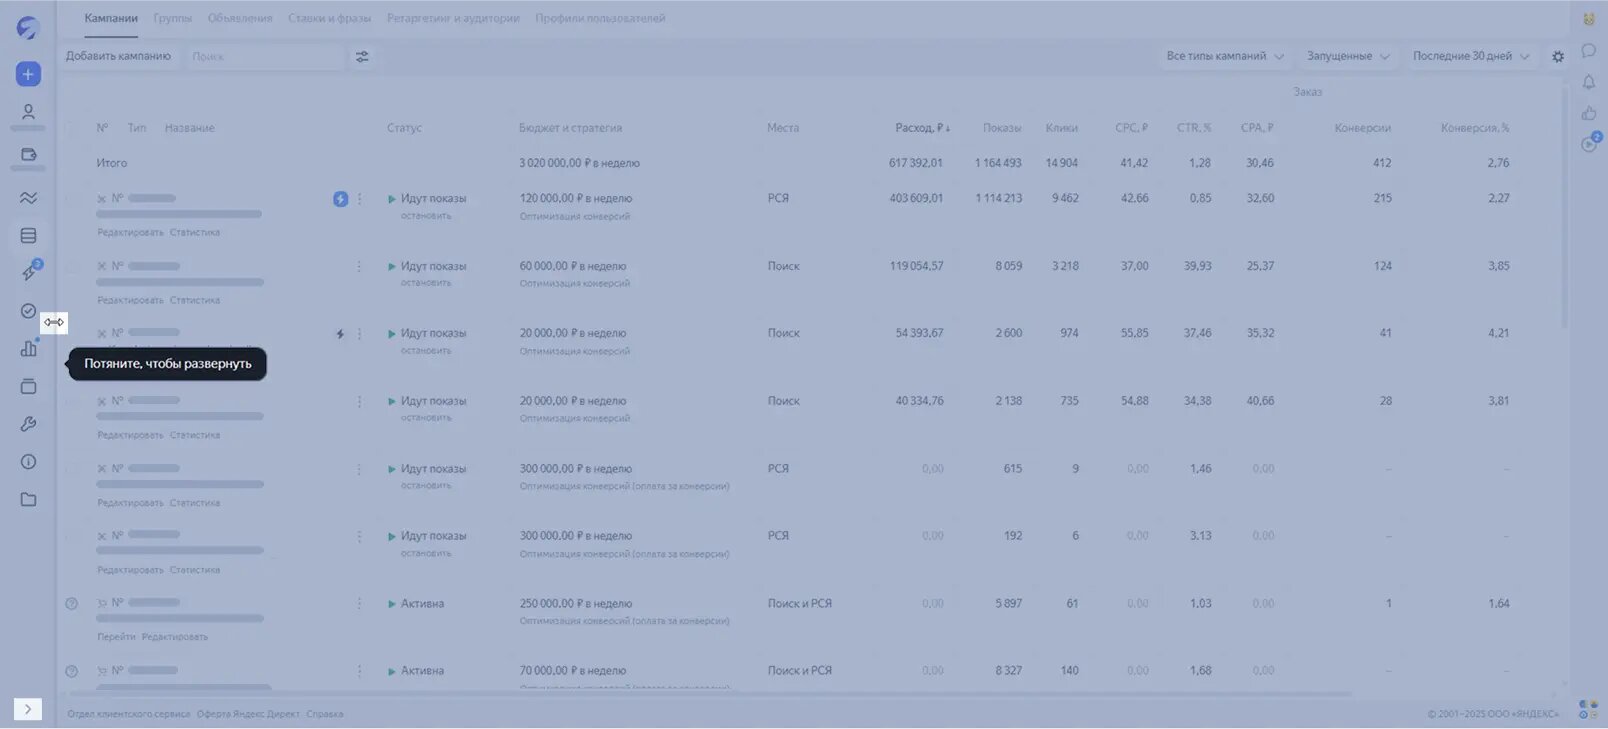Open the chat bubble icon on right panel
1608x729 pixels.
coord(1589,51)
